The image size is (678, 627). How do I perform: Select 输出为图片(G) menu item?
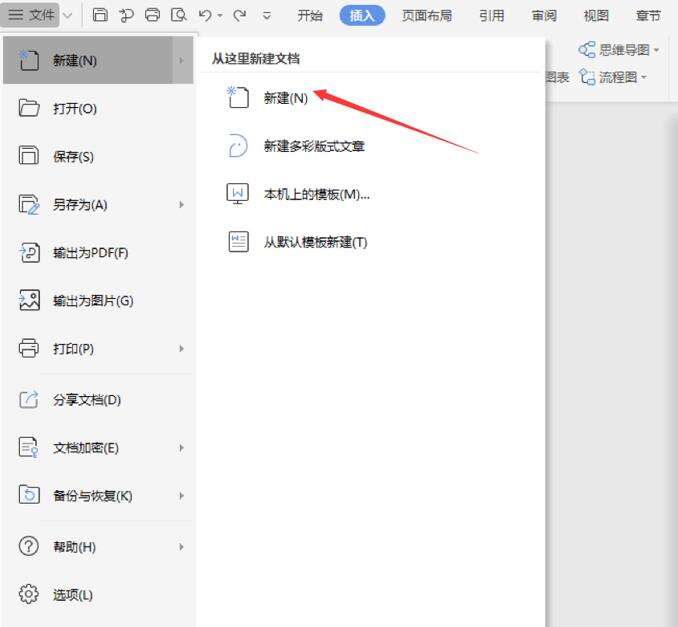pyautogui.click(x=98, y=301)
